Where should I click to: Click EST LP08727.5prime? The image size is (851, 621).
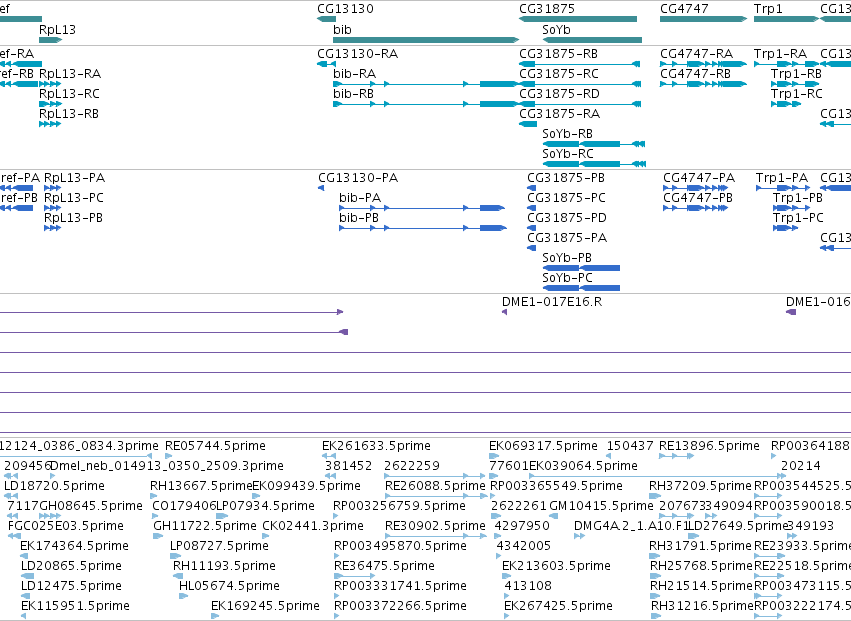tap(219, 547)
